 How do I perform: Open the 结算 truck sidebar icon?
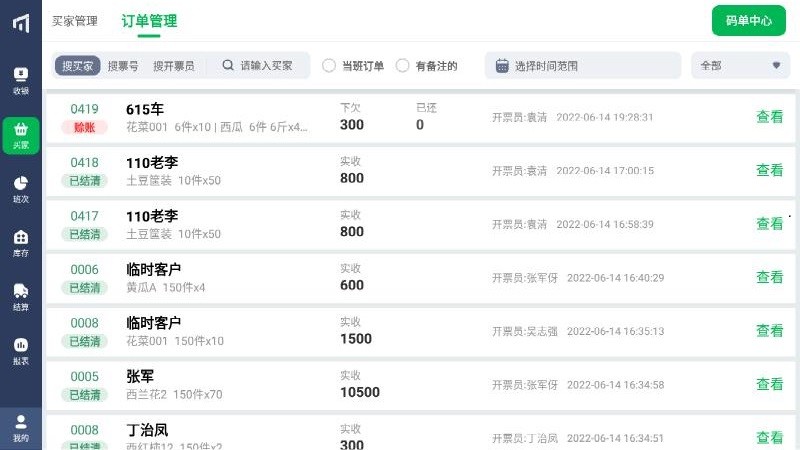(x=20, y=297)
